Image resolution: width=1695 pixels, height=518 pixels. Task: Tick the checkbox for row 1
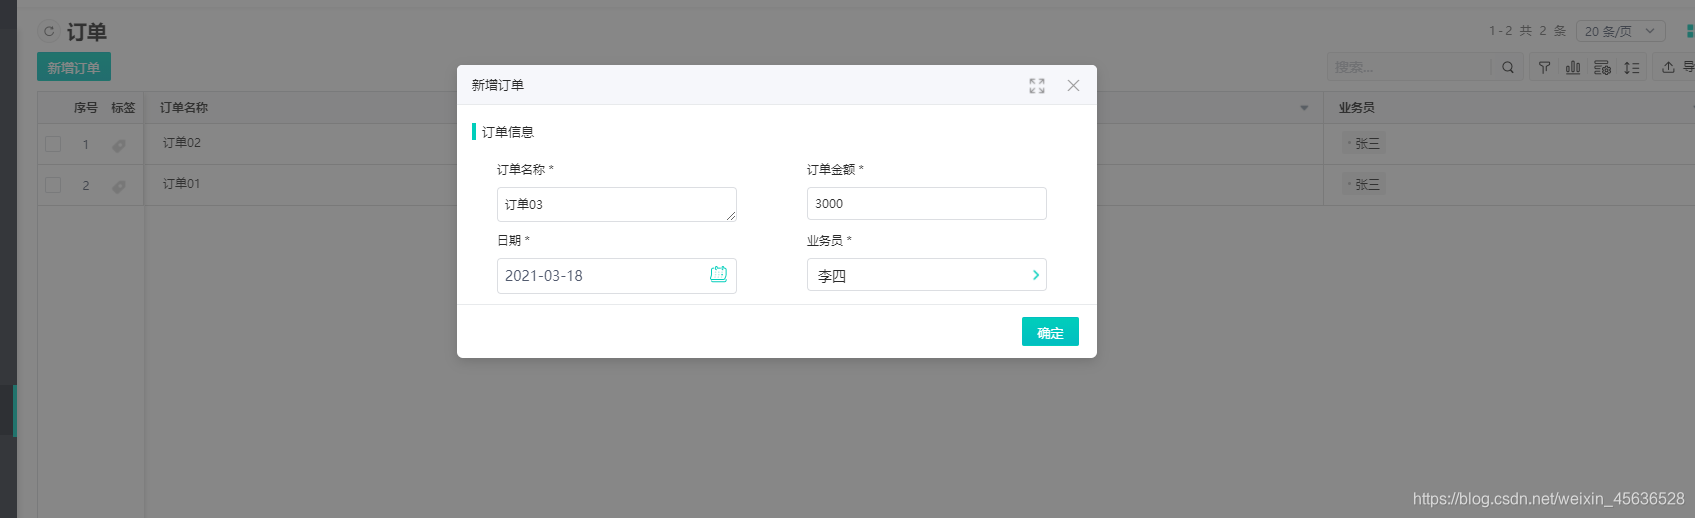[x=53, y=144]
